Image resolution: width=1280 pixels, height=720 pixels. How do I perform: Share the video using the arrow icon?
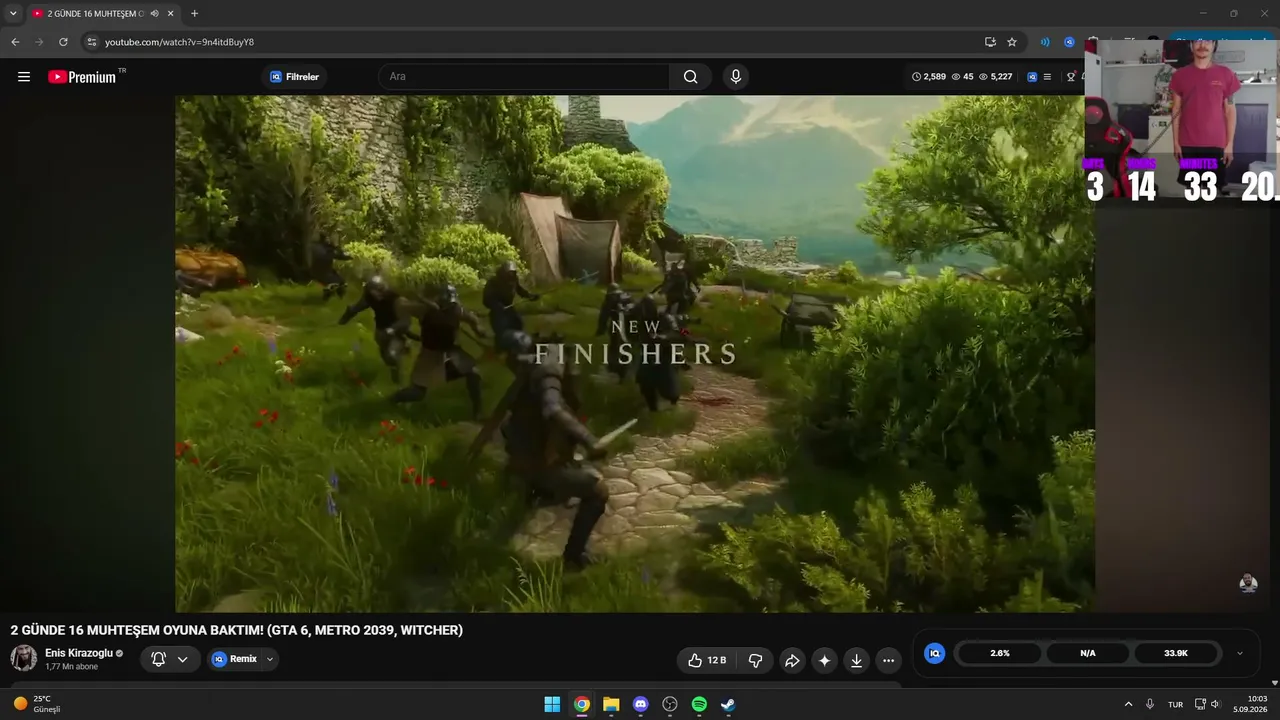[x=792, y=660]
